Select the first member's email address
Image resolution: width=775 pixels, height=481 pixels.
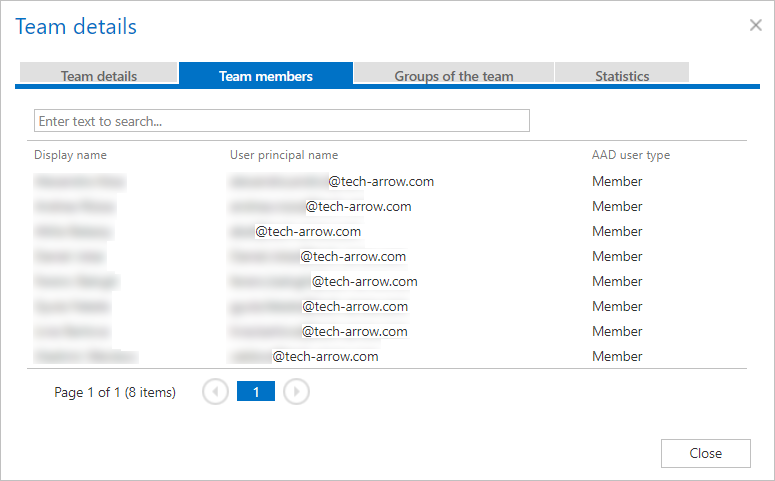click(331, 182)
